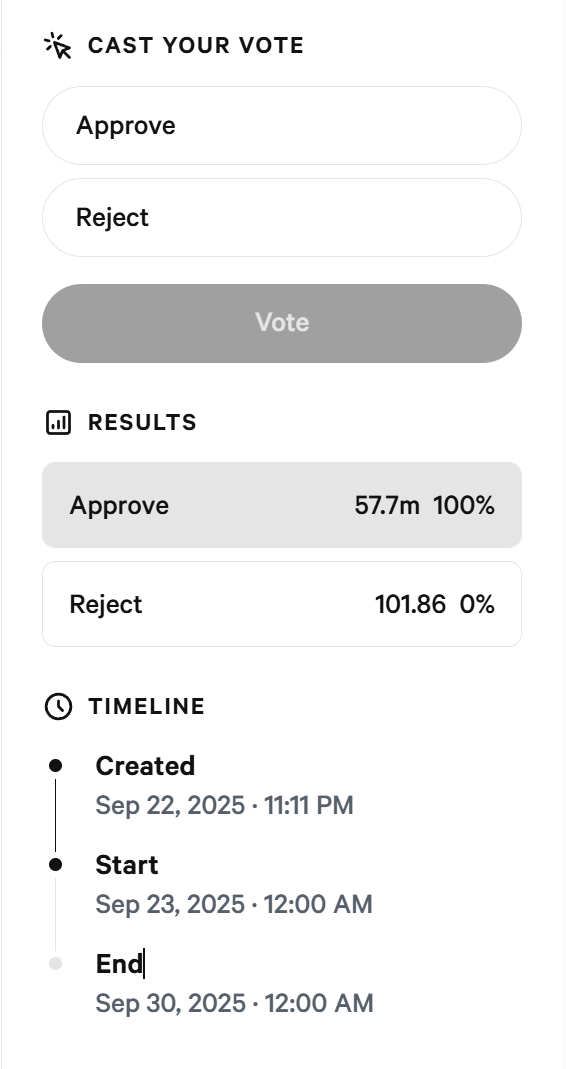Open the Approve results row
This screenshot has height=1069, width=566.
[282, 505]
